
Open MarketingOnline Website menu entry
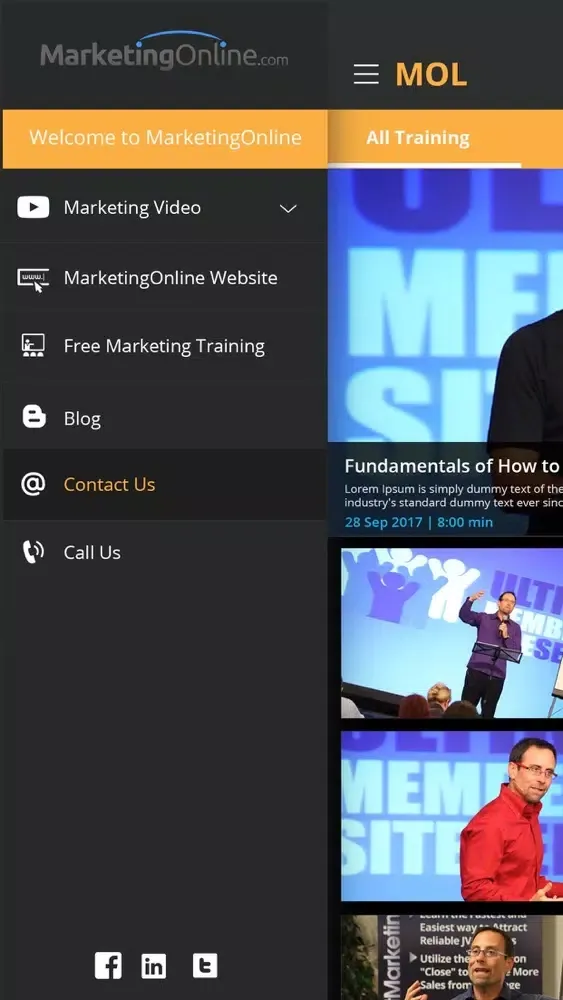[165, 278]
